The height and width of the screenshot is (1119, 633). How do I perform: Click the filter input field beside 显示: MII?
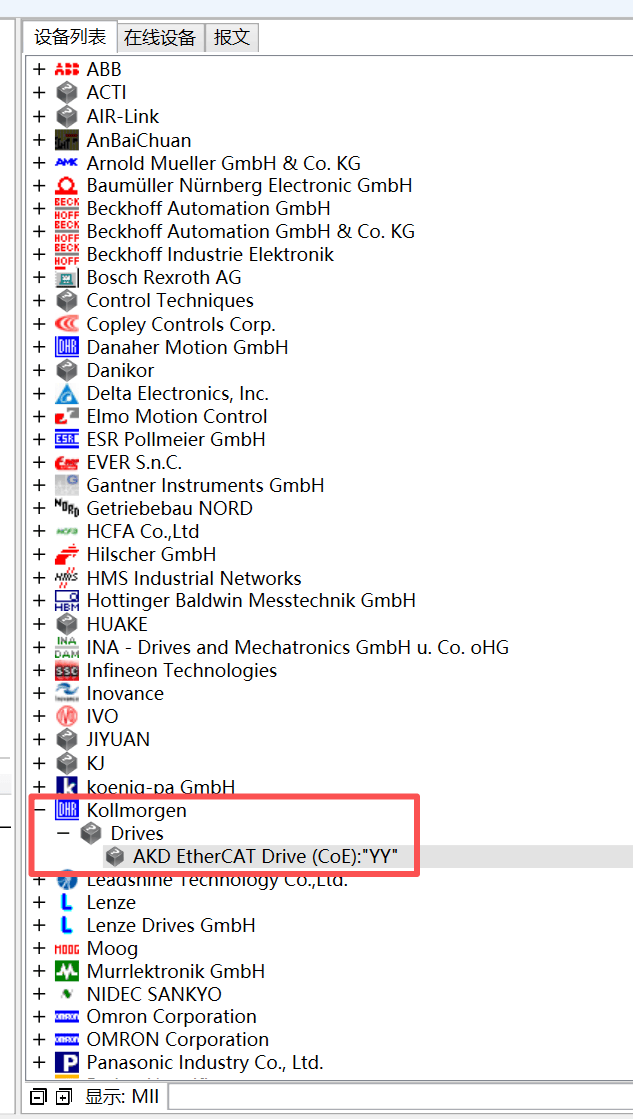[x=400, y=1096]
